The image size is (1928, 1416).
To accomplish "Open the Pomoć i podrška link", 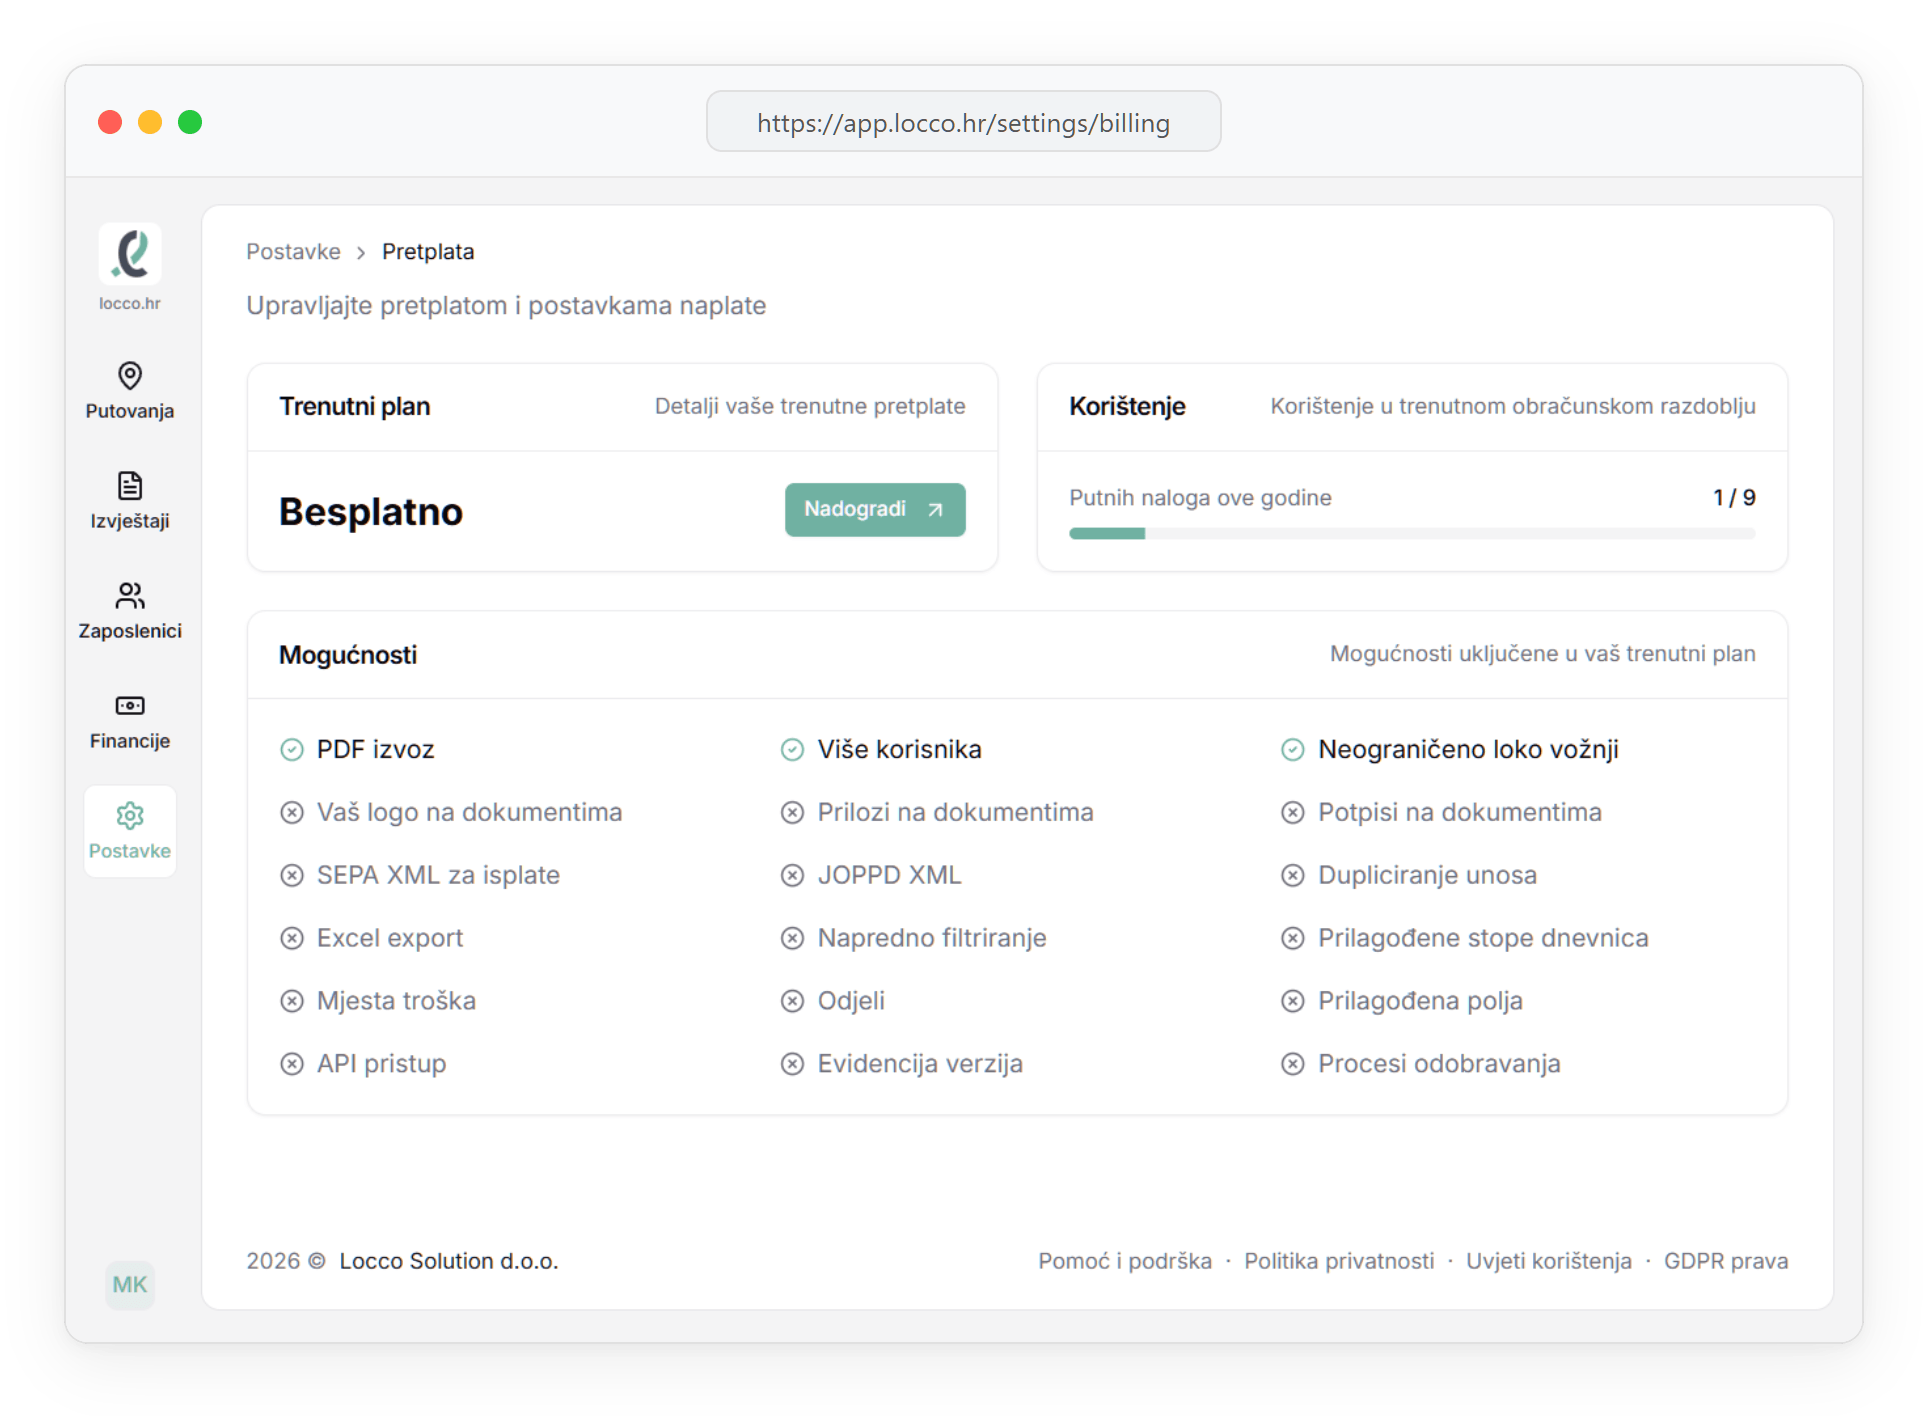I will coord(1124,1261).
